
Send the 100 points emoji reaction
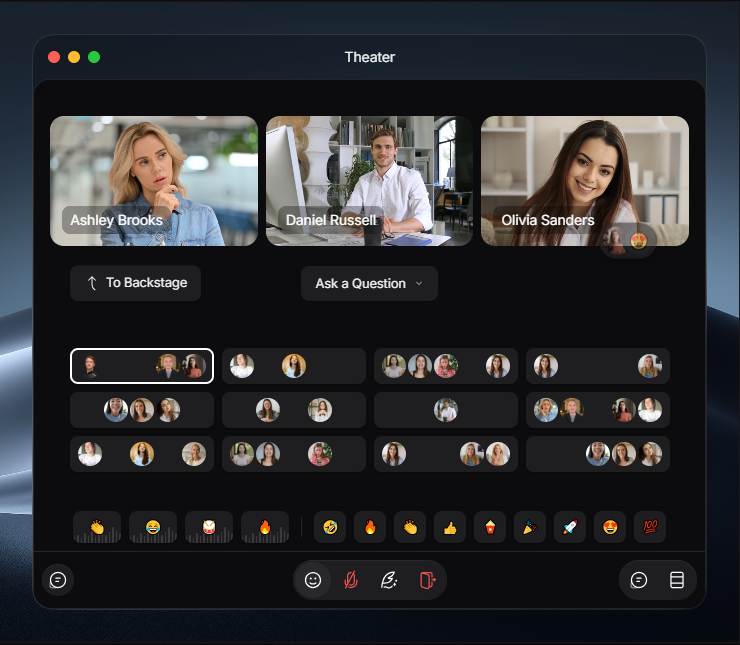pyautogui.click(x=650, y=527)
